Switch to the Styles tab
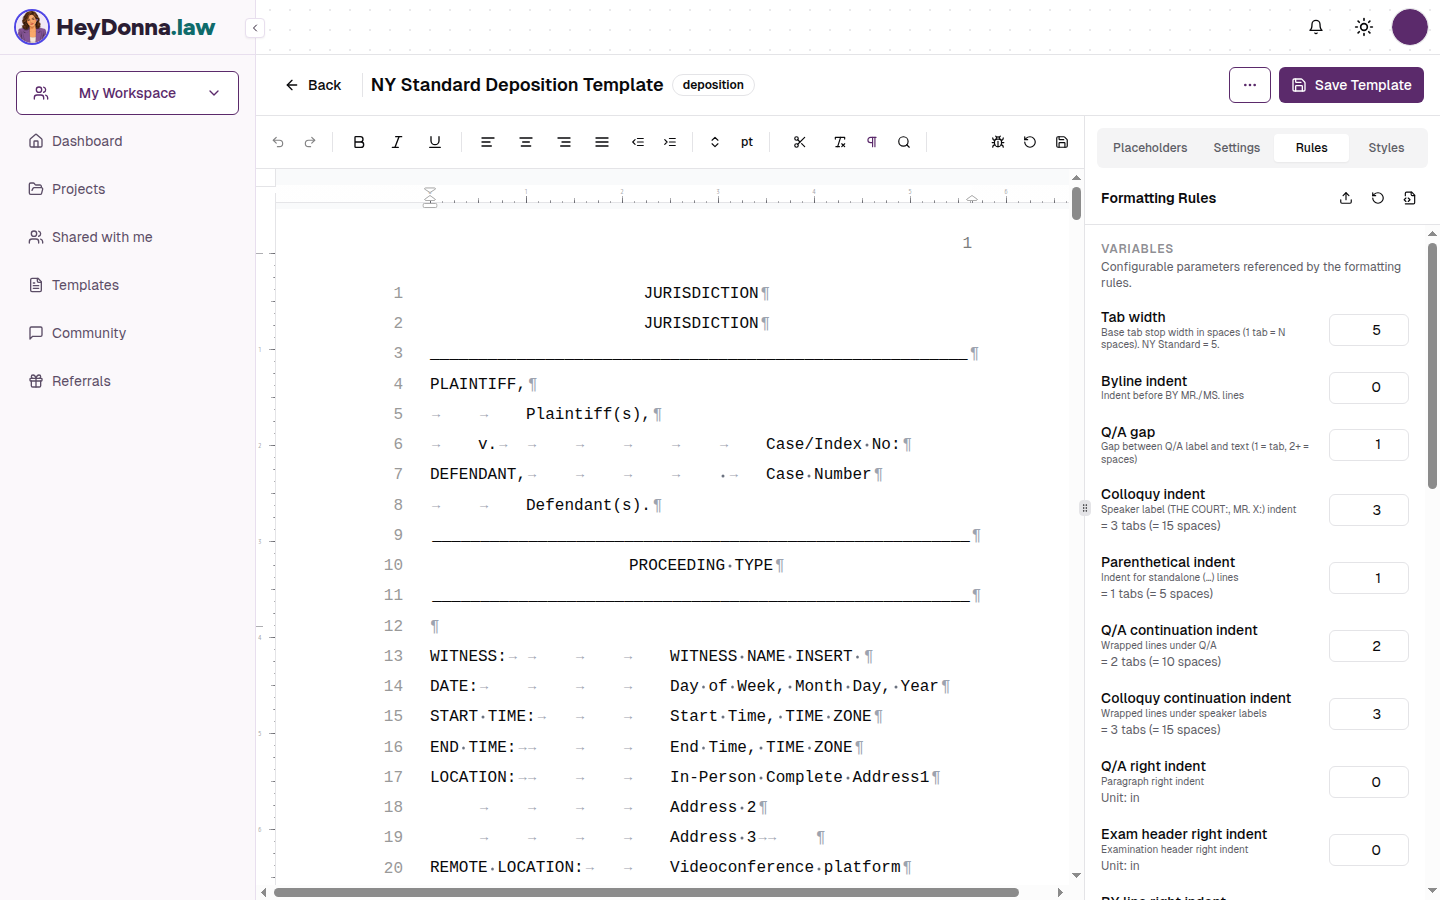Image resolution: width=1440 pixels, height=900 pixels. click(x=1386, y=148)
